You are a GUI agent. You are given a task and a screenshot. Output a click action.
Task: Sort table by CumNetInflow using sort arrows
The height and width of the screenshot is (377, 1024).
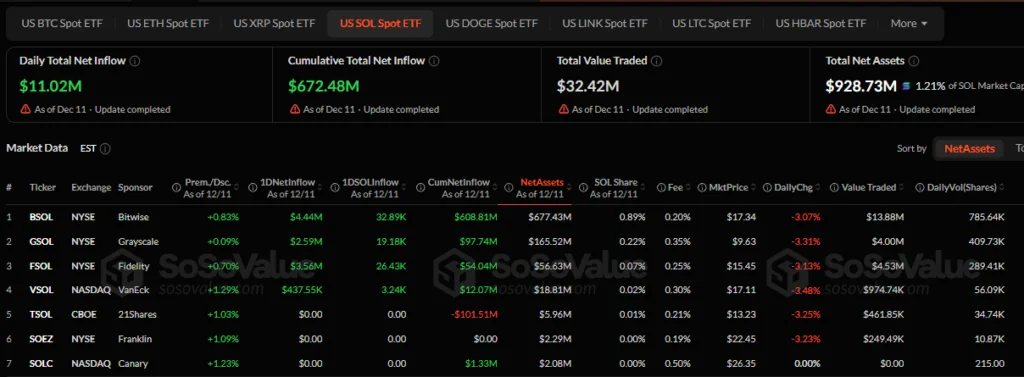click(494, 188)
